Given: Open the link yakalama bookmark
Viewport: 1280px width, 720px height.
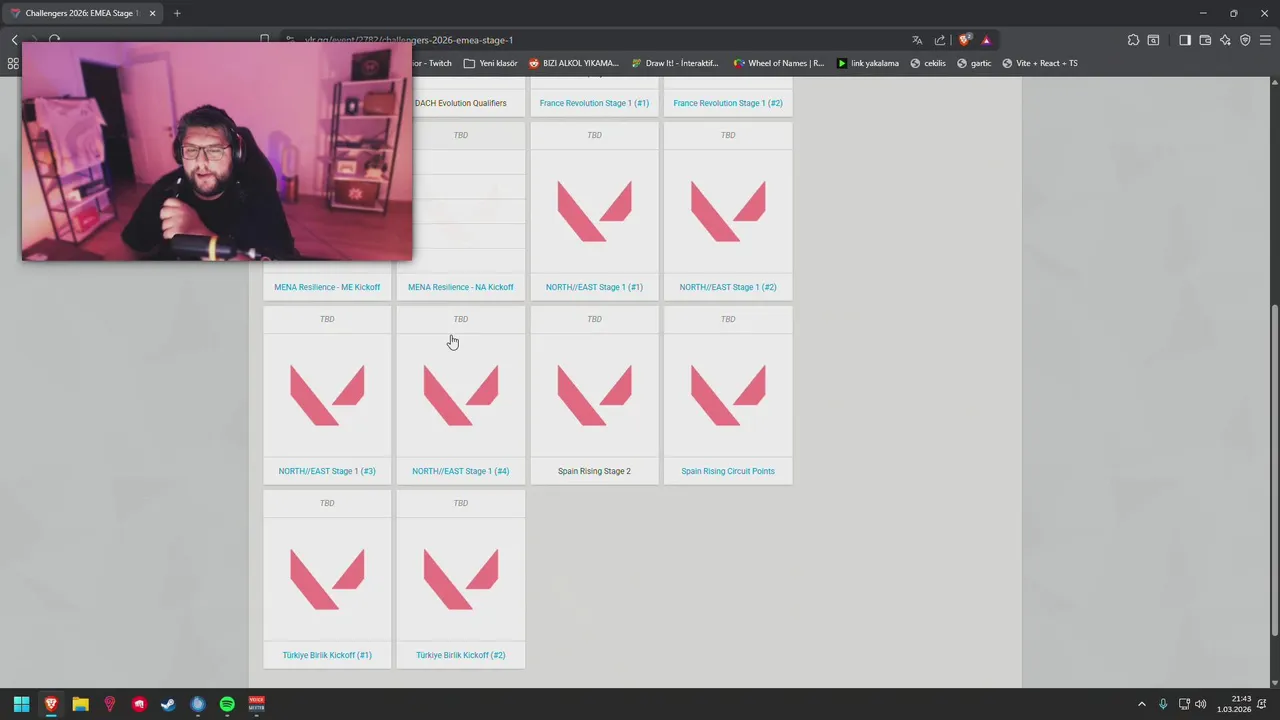Looking at the screenshot, I should (867, 63).
